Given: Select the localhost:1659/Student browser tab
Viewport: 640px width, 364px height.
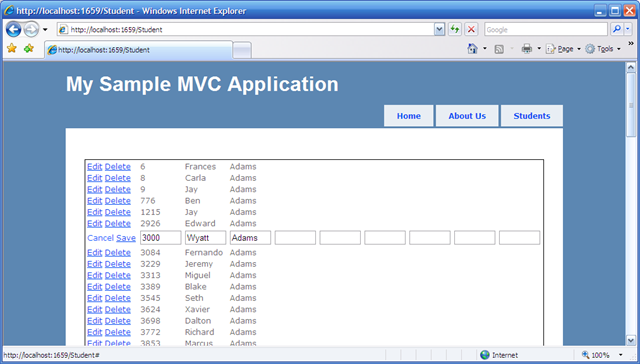Looking at the screenshot, I should [139, 50].
